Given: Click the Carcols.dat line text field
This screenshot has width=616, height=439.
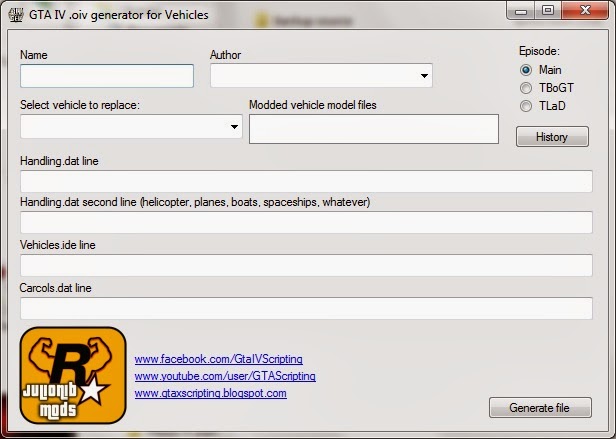Looking at the screenshot, I should 306,308.
